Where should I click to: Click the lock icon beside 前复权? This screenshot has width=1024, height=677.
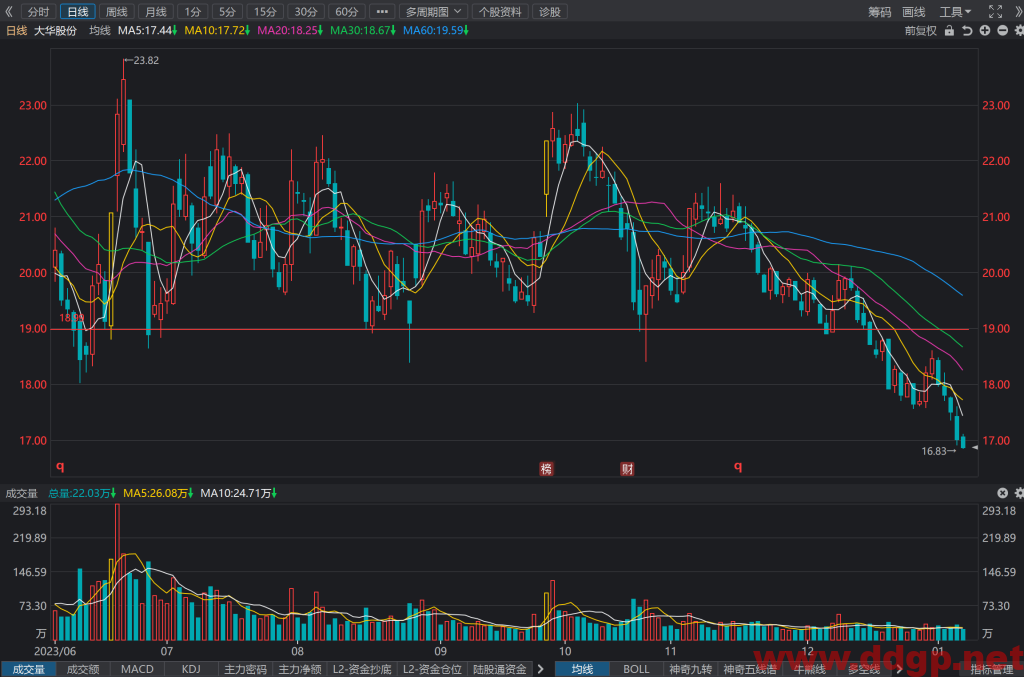[x=949, y=31]
